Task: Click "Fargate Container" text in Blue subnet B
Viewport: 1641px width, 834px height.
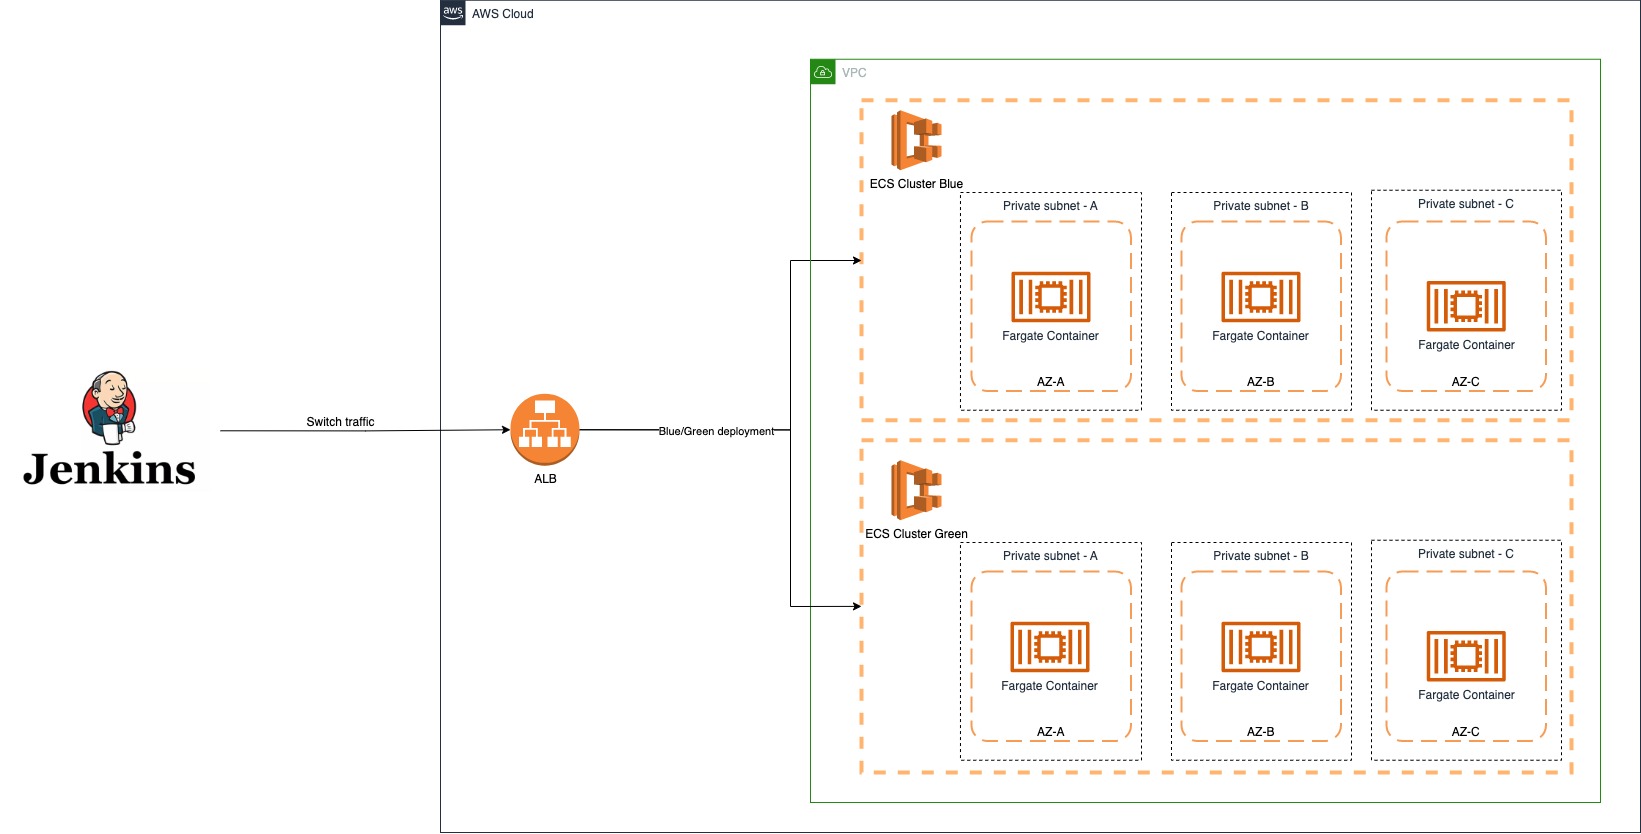Action: pyautogui.click(x=1261, y=336)
